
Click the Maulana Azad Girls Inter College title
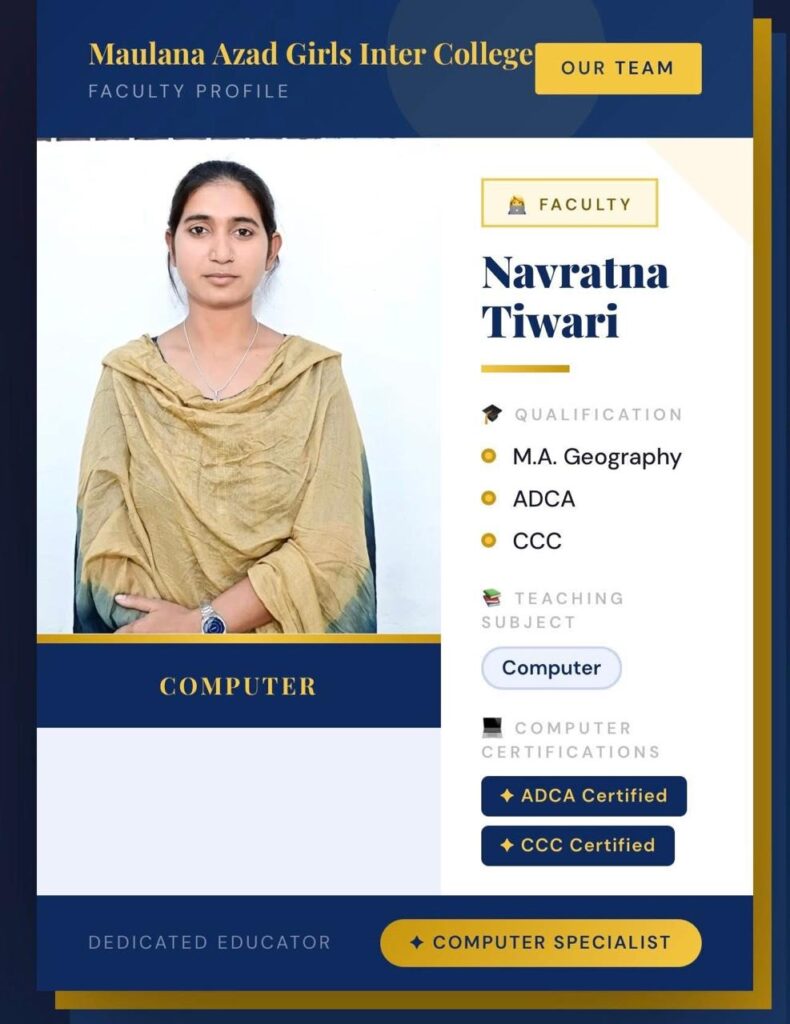(x=311, y=54)
